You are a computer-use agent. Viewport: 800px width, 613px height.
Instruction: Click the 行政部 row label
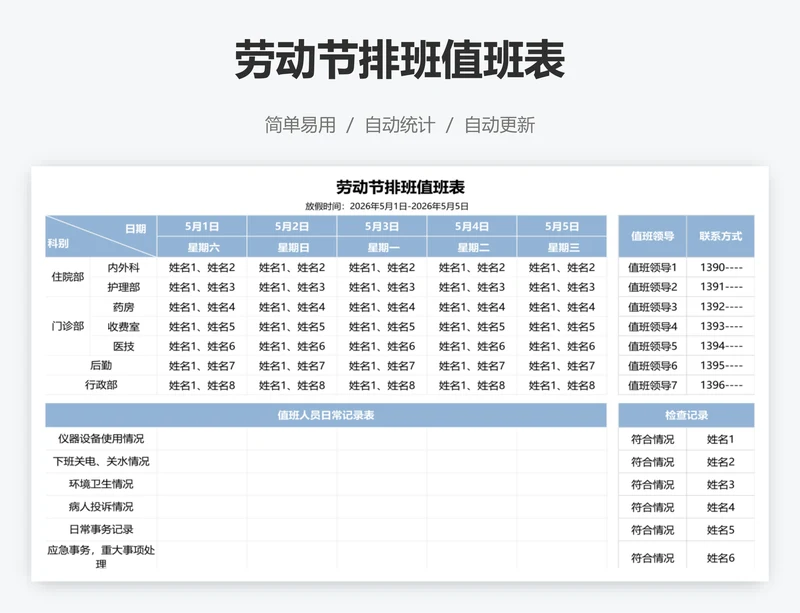(101, 385)
